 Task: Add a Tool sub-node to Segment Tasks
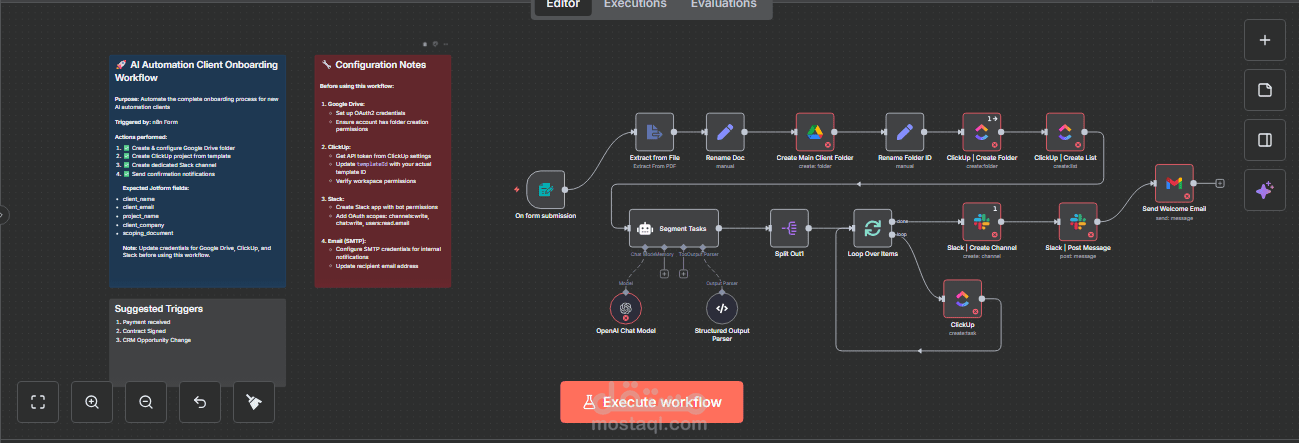click(683, 275)
